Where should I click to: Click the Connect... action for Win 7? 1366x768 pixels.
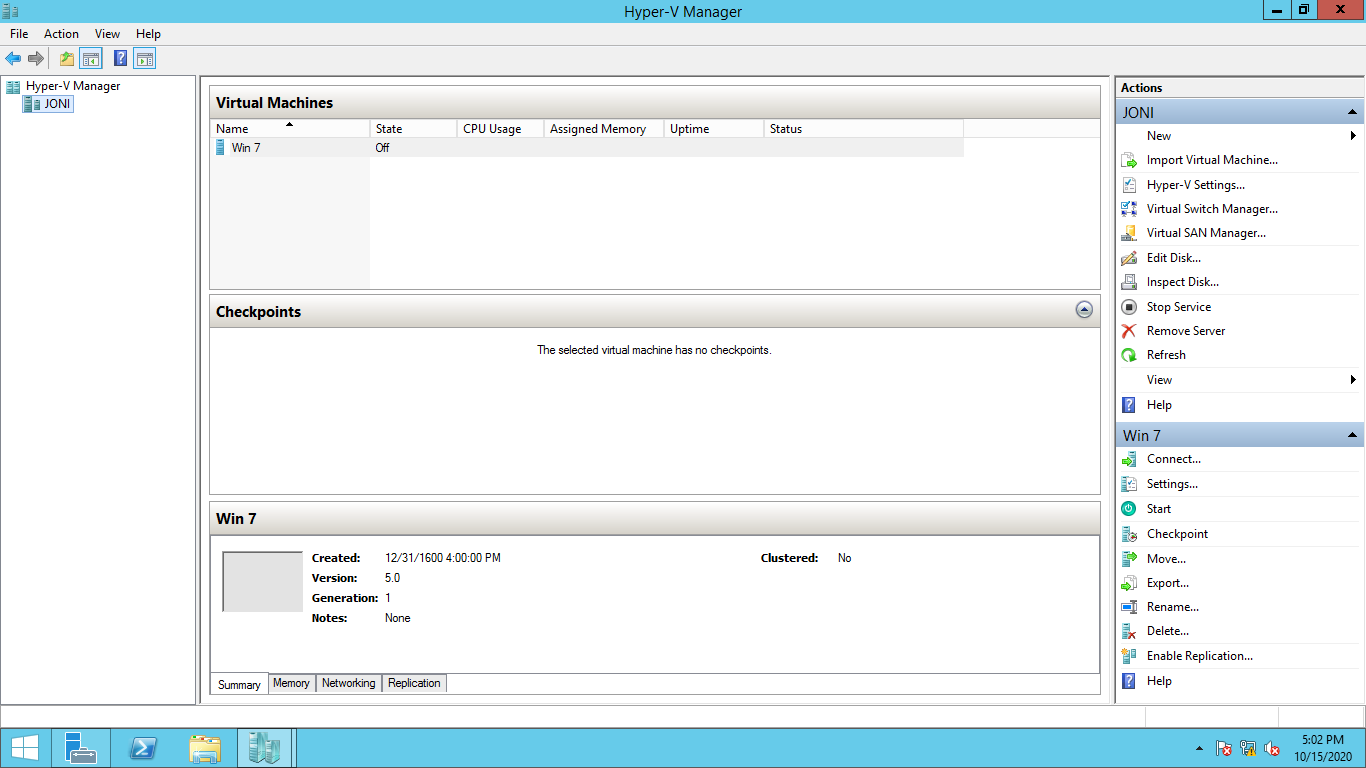[1174, 459]
